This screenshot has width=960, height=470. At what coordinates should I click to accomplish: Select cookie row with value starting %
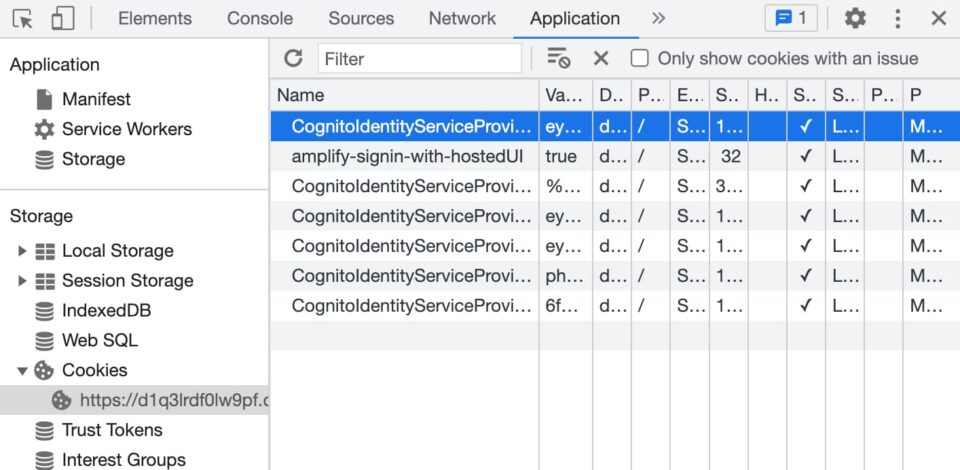pyautogui.click(x=615, y=187)
